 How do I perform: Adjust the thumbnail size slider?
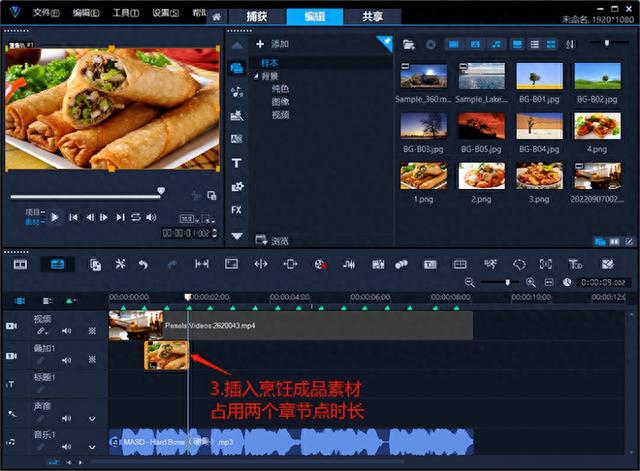click(x=607, y=43)
